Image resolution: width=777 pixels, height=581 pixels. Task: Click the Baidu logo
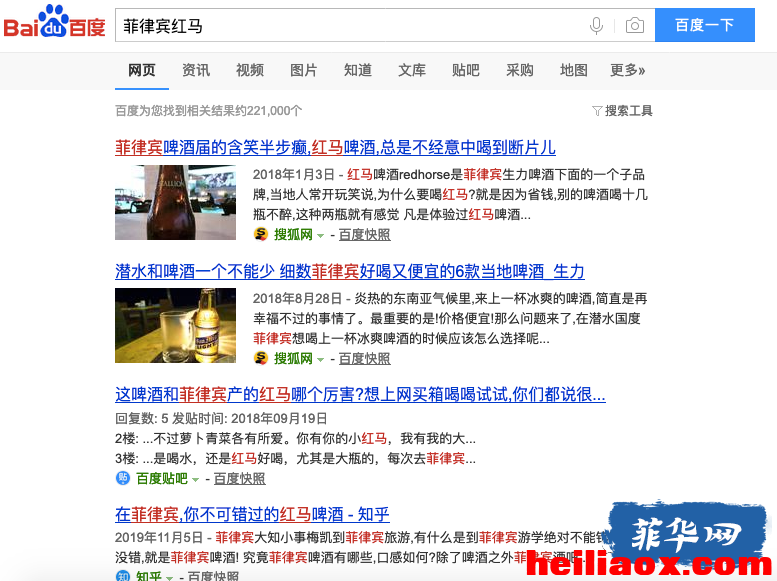point(55,22)
